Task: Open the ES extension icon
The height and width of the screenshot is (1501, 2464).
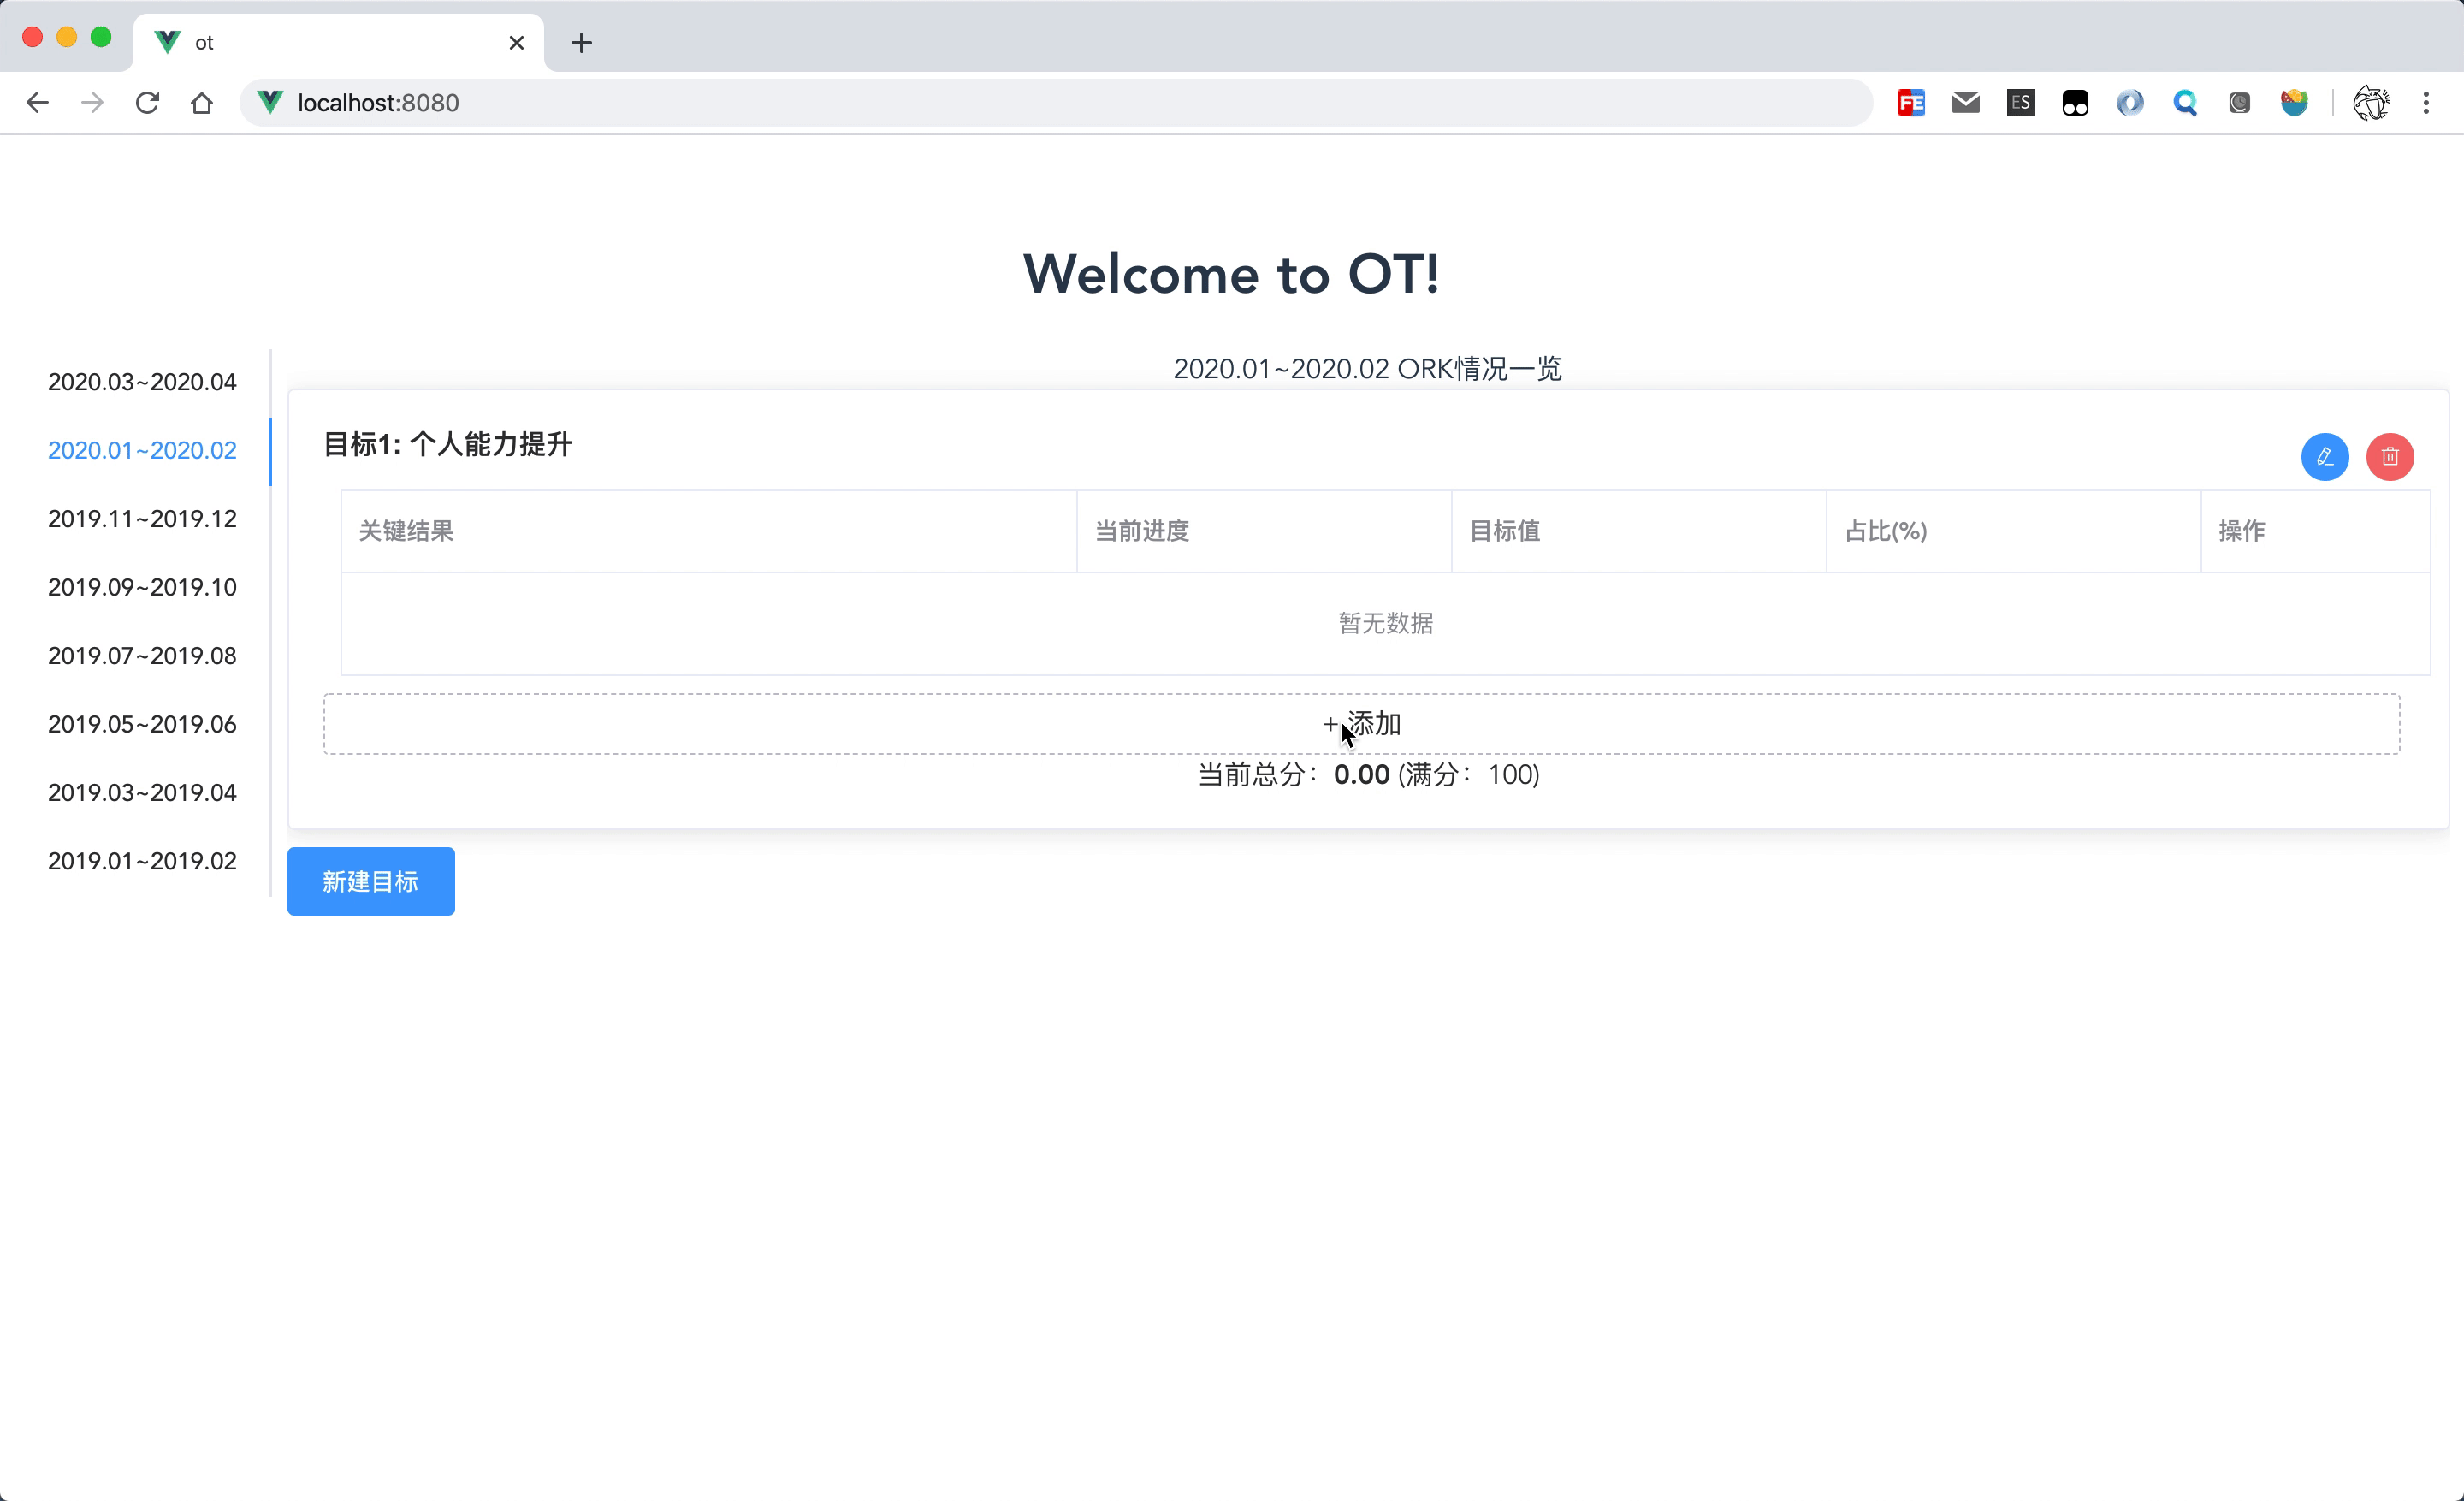Action: [2020, 103]
